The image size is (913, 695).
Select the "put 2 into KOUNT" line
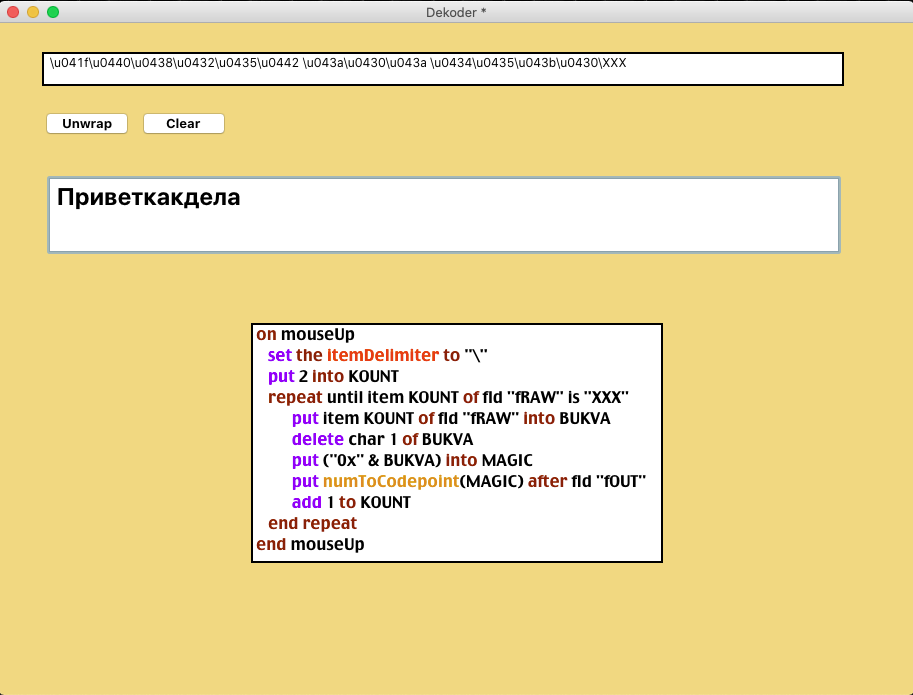(333, 376)
